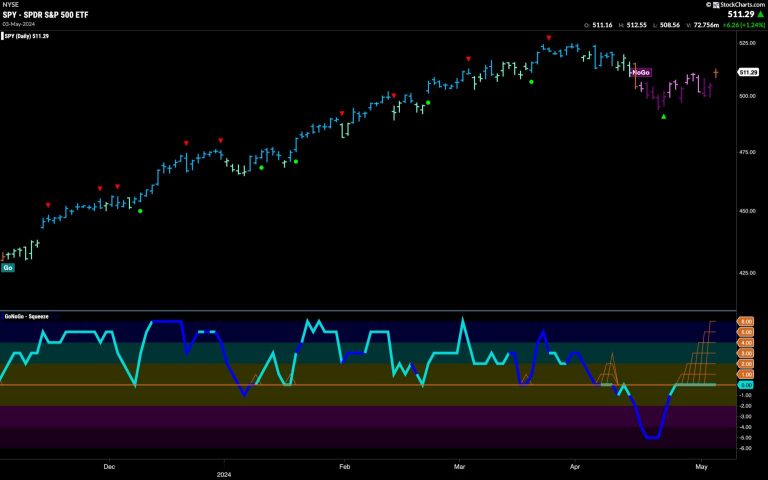768x480 pixels.
Task: Click the -6.00 oscillator axis label
Action: (x=745, y=448)
